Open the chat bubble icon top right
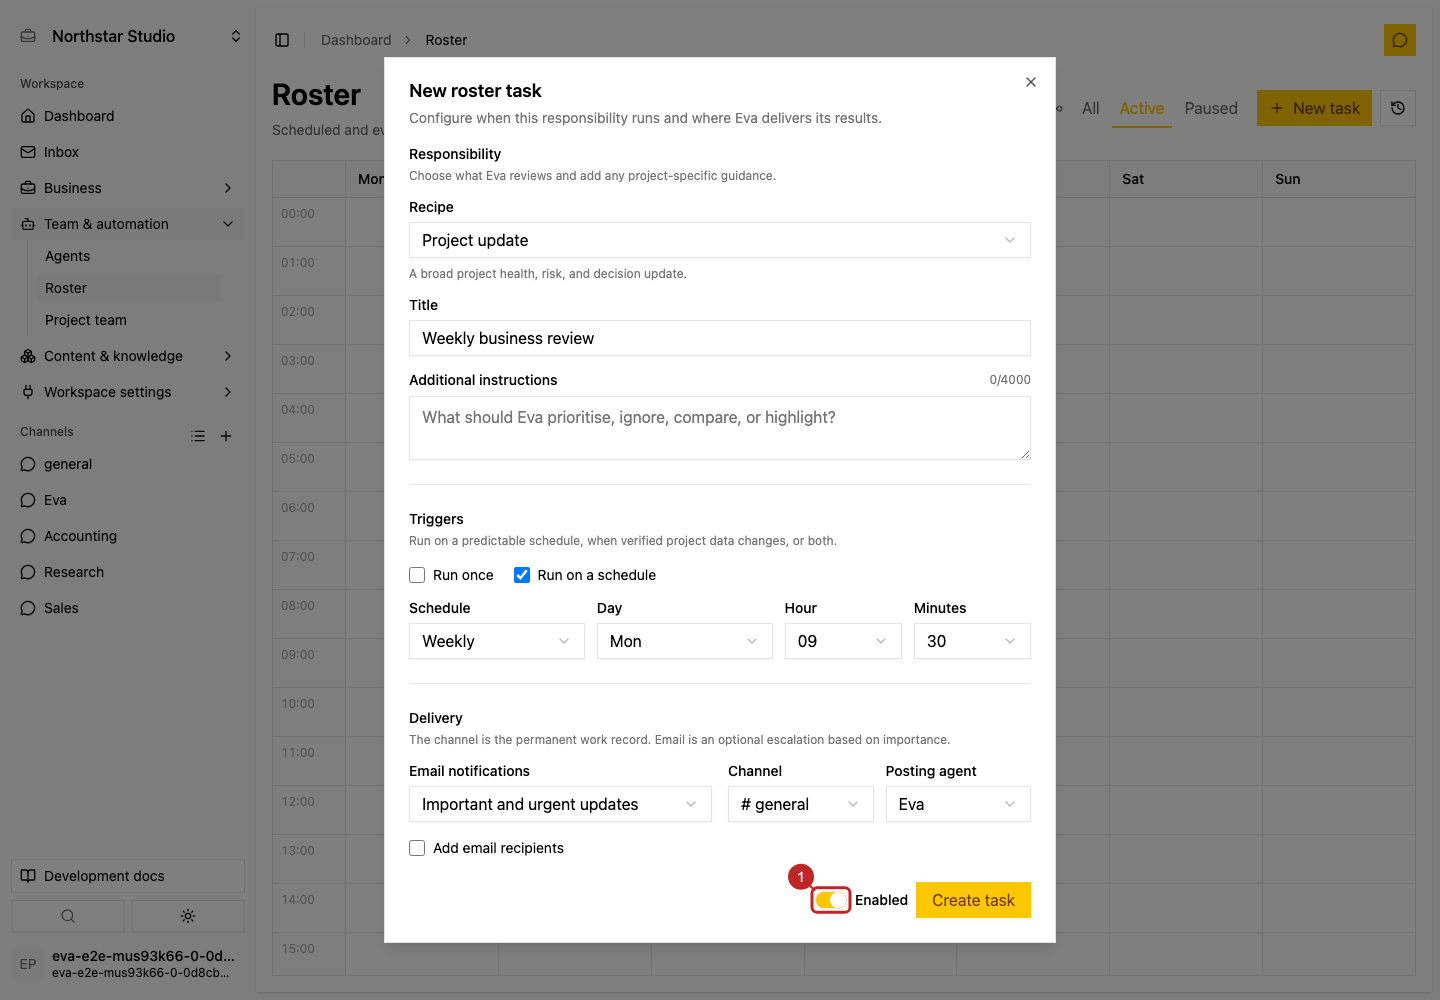 tap(1400, 40)
